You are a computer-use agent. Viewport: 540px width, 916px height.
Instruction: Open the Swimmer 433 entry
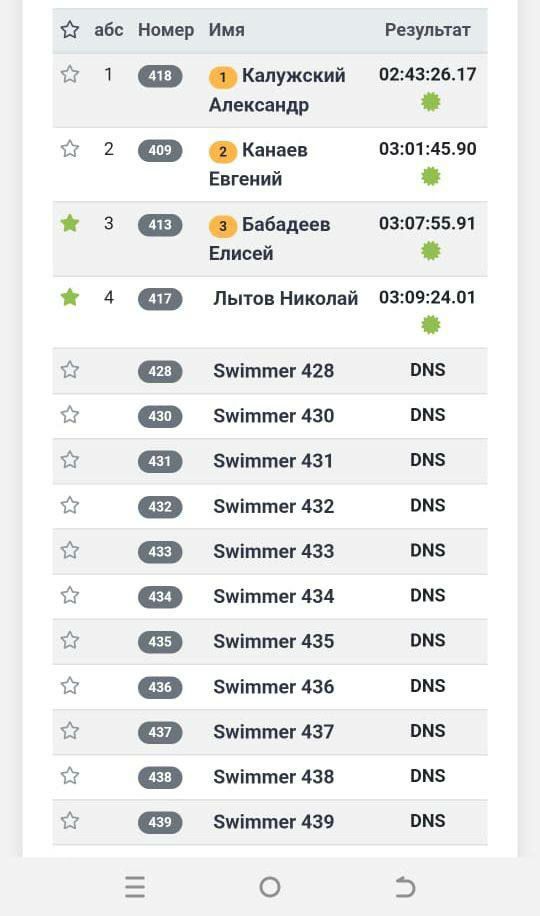coord(274,551)
